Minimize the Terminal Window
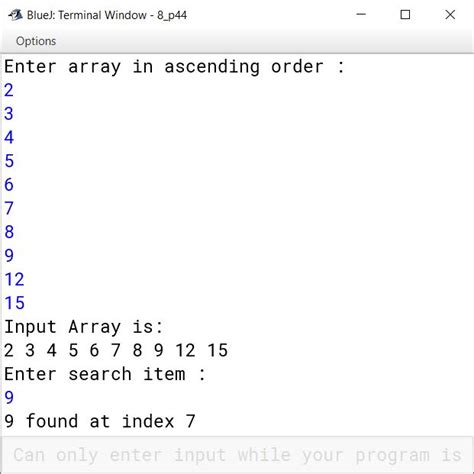The width and height of the screenshot is (474, 474). [x=361, y=14]
